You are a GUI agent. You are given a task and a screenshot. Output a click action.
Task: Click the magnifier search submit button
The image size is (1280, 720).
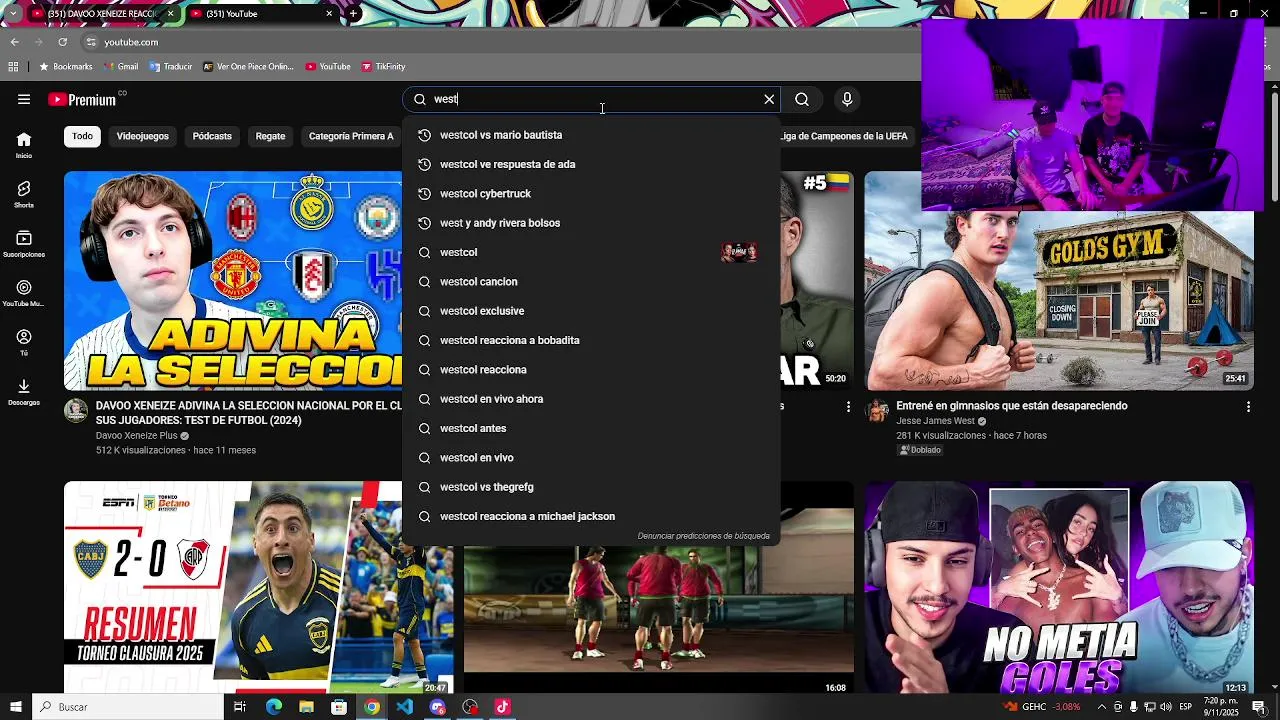pos(802,99)
